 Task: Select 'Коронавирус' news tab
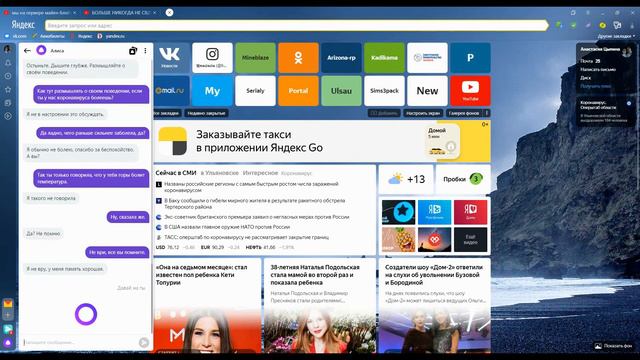296,173
